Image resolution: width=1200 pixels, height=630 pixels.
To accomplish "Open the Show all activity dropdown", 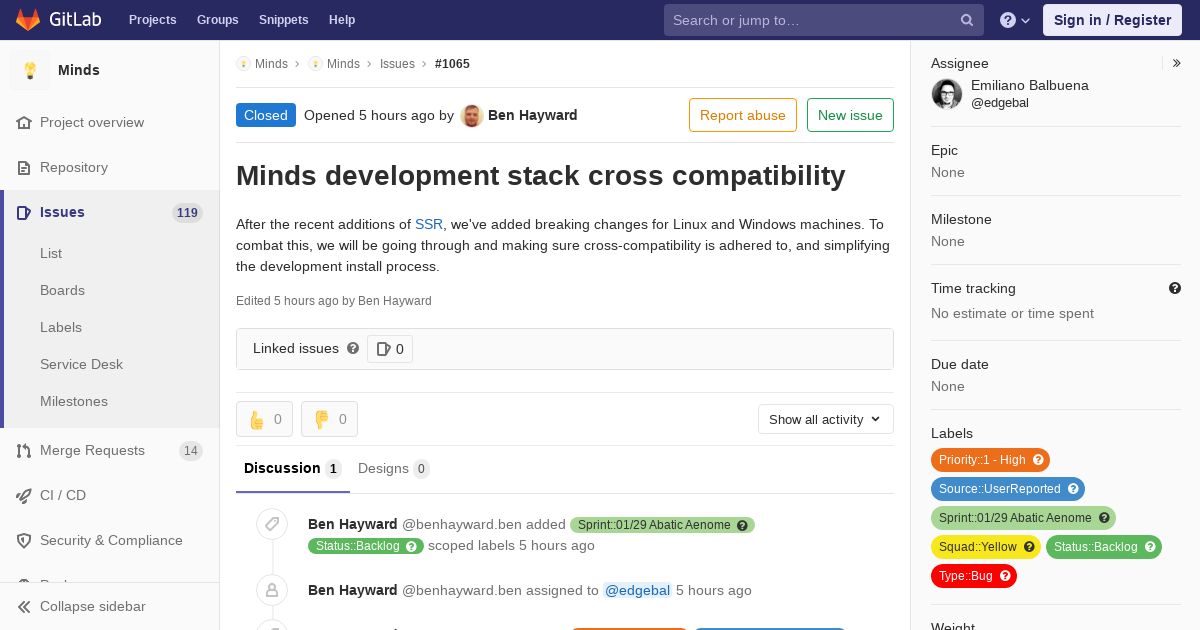I will tap(825, 419).
